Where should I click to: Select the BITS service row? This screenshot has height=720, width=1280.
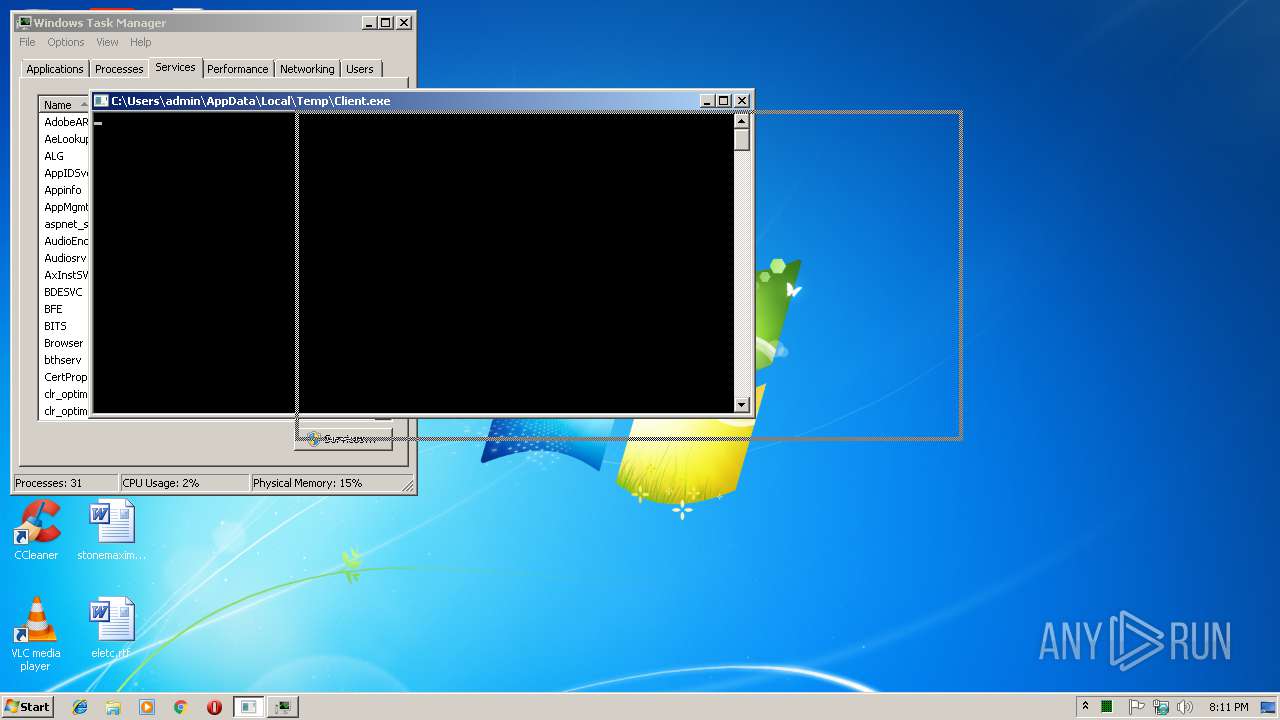point(65,326)
